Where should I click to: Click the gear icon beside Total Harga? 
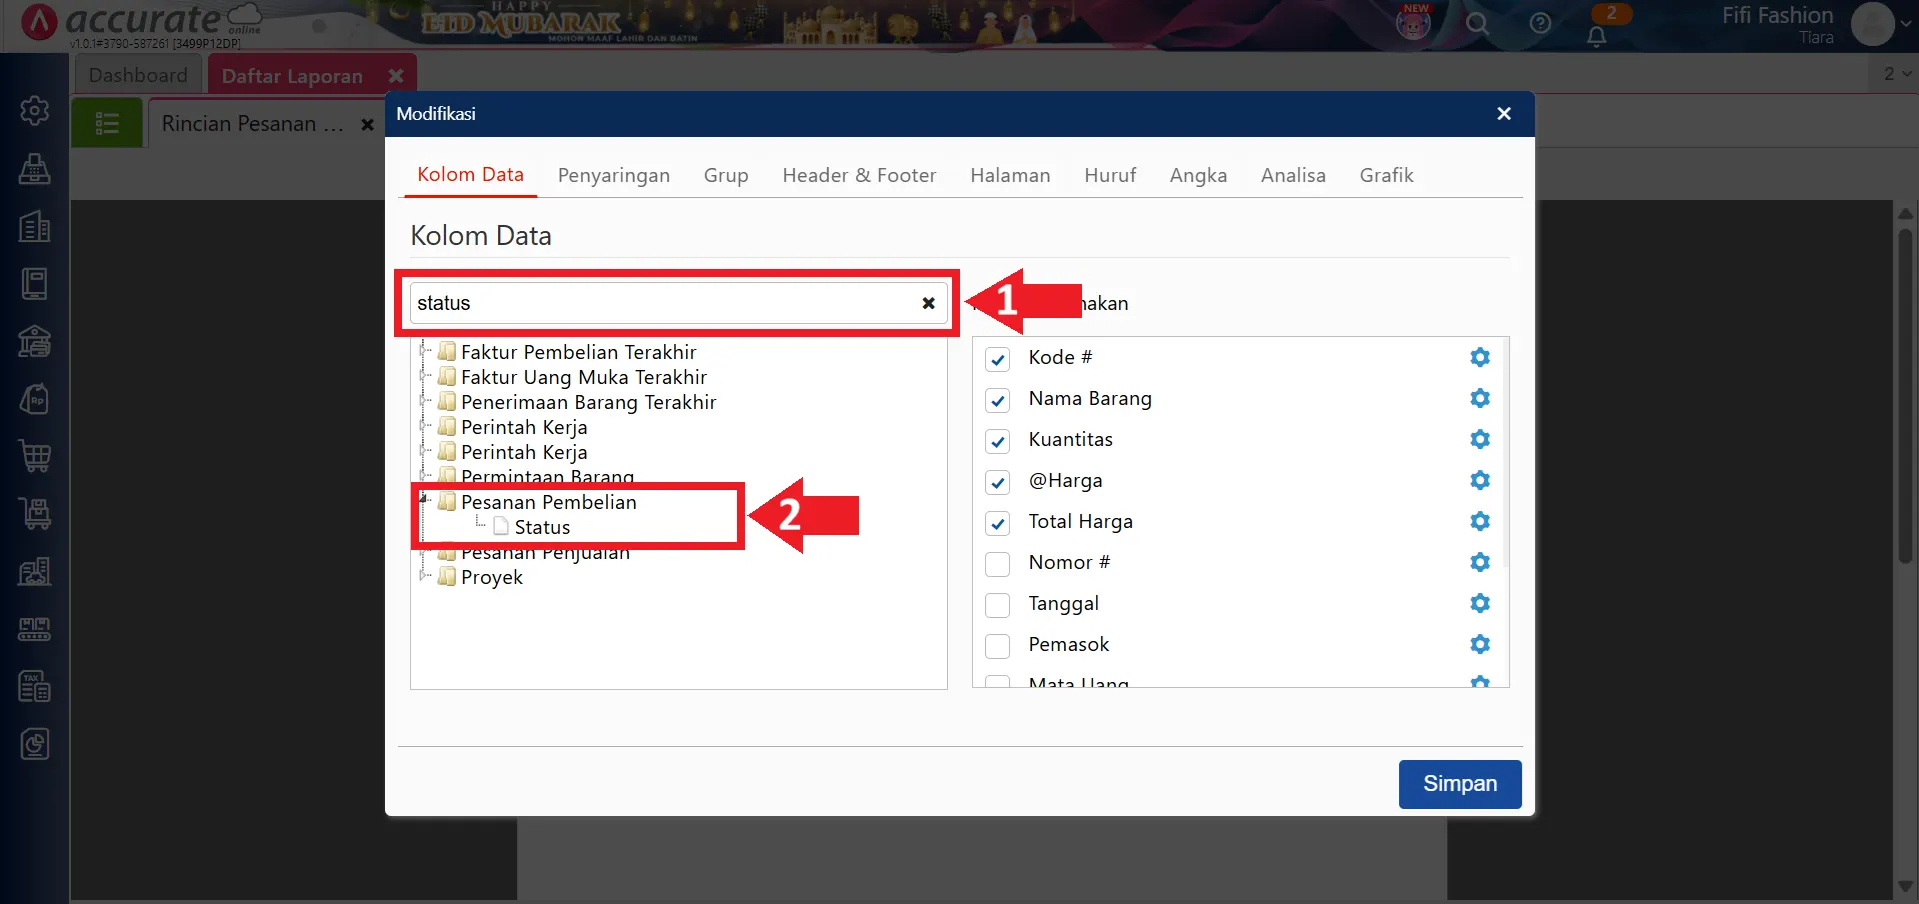(x=1480, y=522)
